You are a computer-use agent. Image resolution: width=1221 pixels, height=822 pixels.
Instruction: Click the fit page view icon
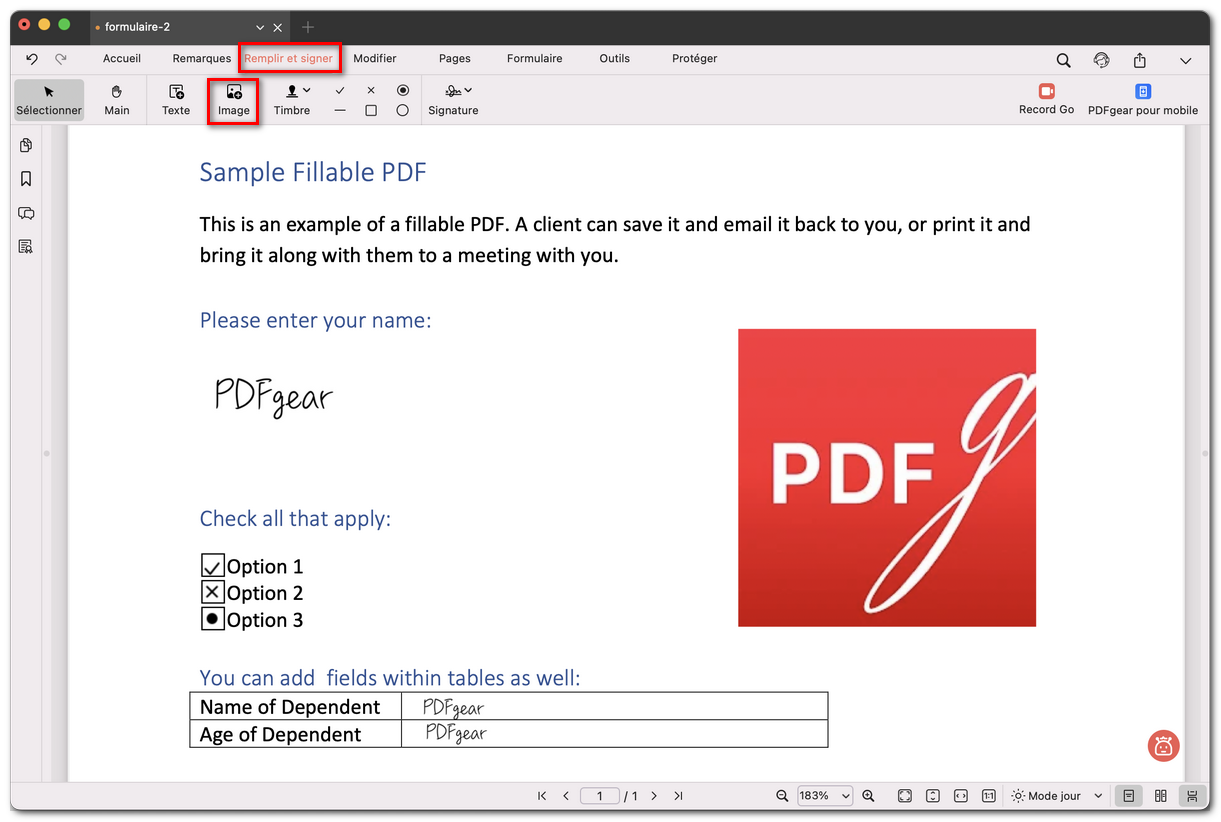(x=905, y=796)
